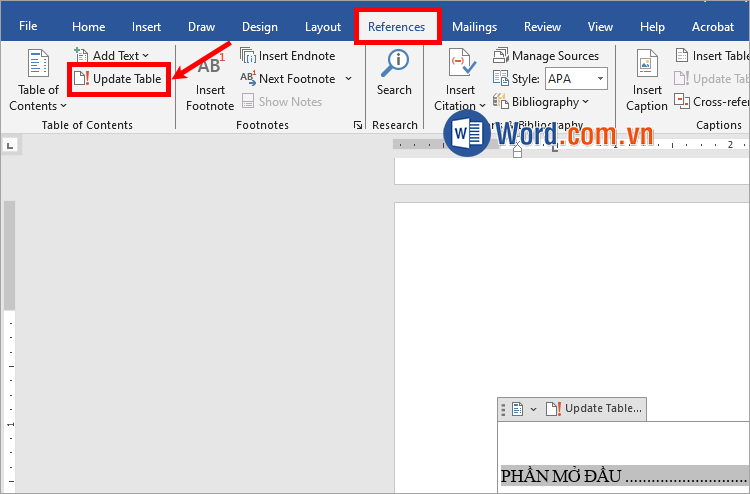Click the Insert Endnote icon

(249, 56)
